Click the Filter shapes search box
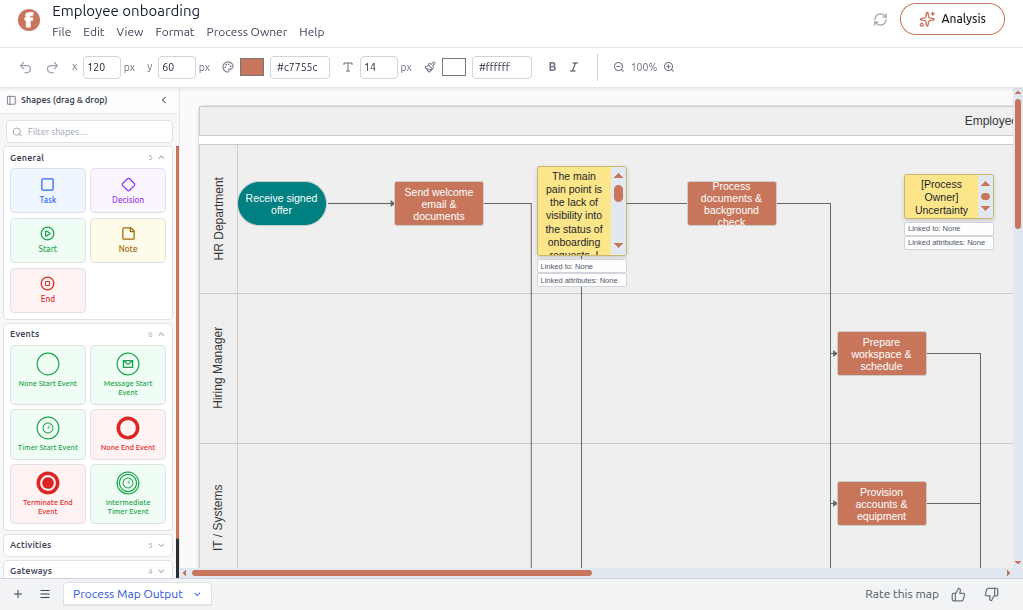 89,131
